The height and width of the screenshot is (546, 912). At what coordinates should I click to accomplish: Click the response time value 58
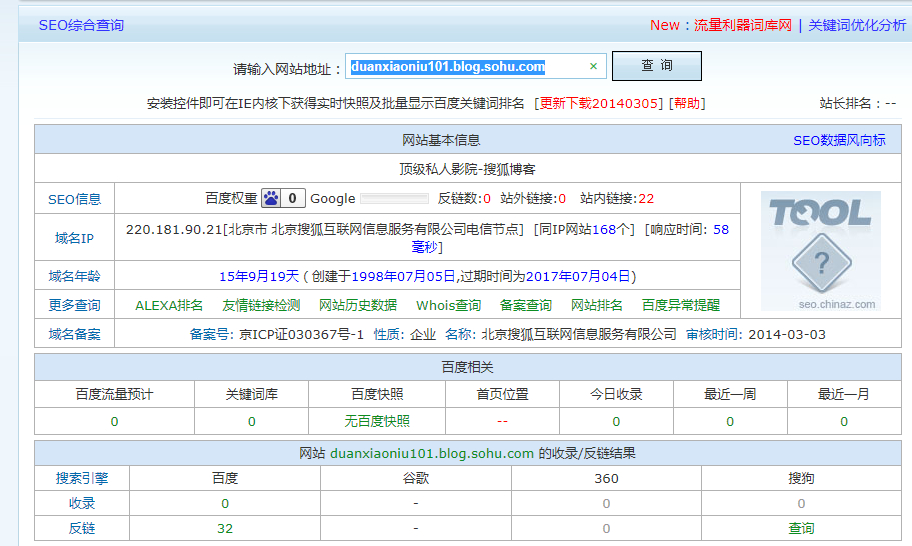point(721,229)
